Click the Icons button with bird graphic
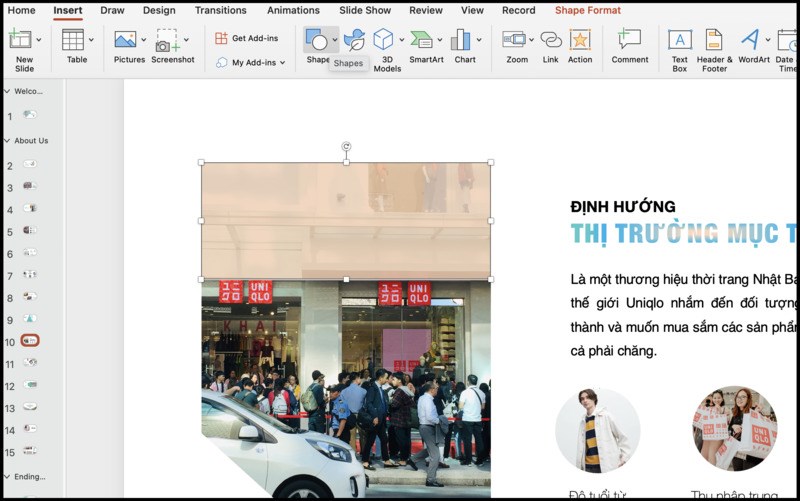 (x=354, y=40)
